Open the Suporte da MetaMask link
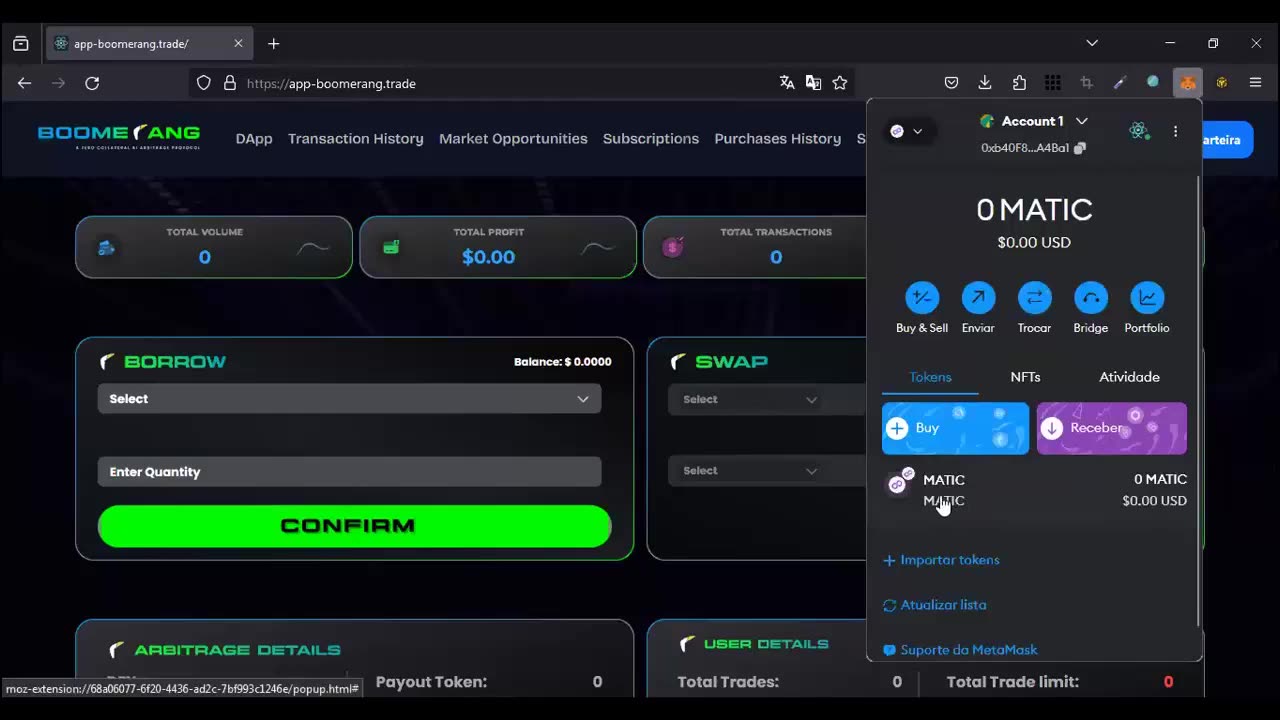 (960, 650)
